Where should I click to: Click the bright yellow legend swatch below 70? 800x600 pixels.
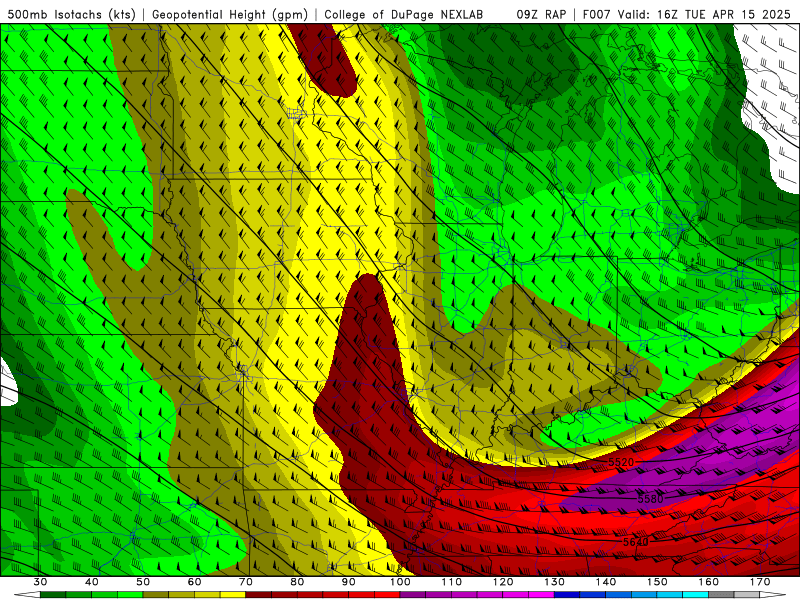233,595
